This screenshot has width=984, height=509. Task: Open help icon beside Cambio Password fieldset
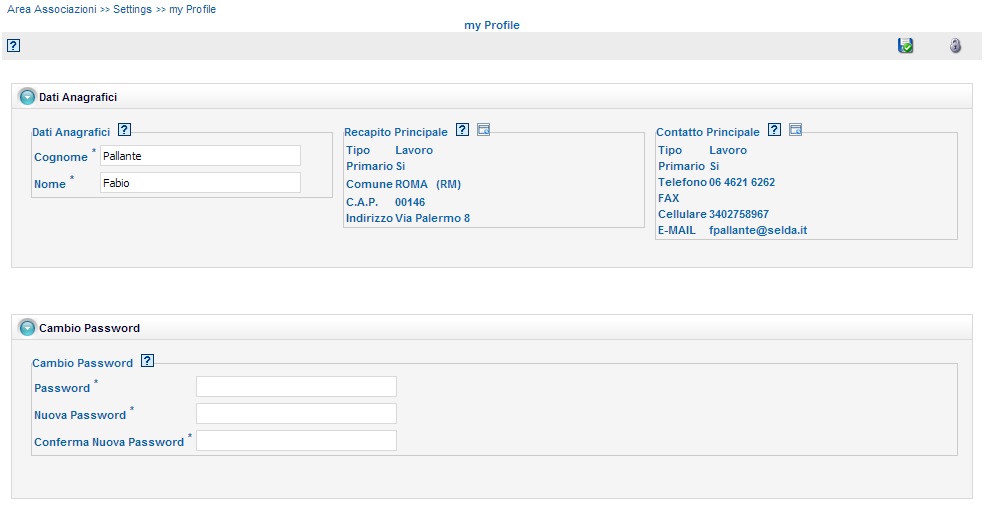(147, 360)
